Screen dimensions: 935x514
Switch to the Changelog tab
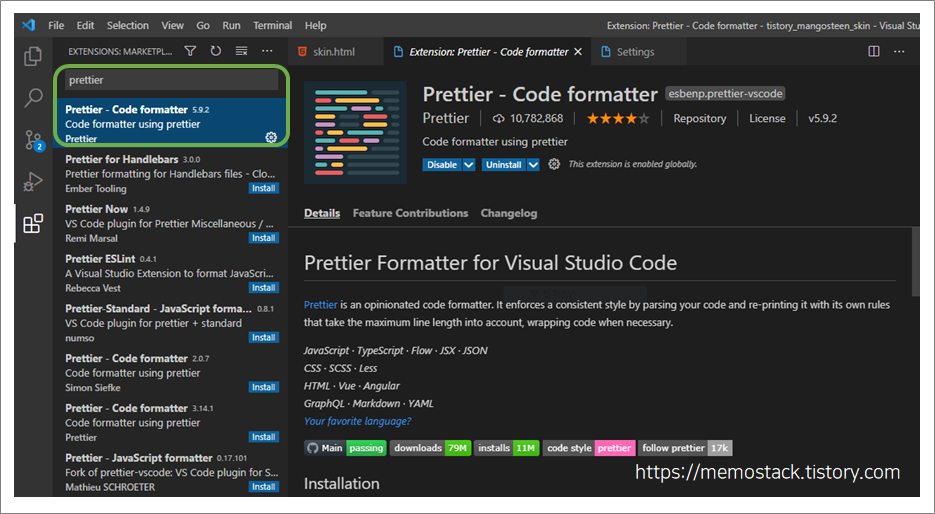pos(509,213)
